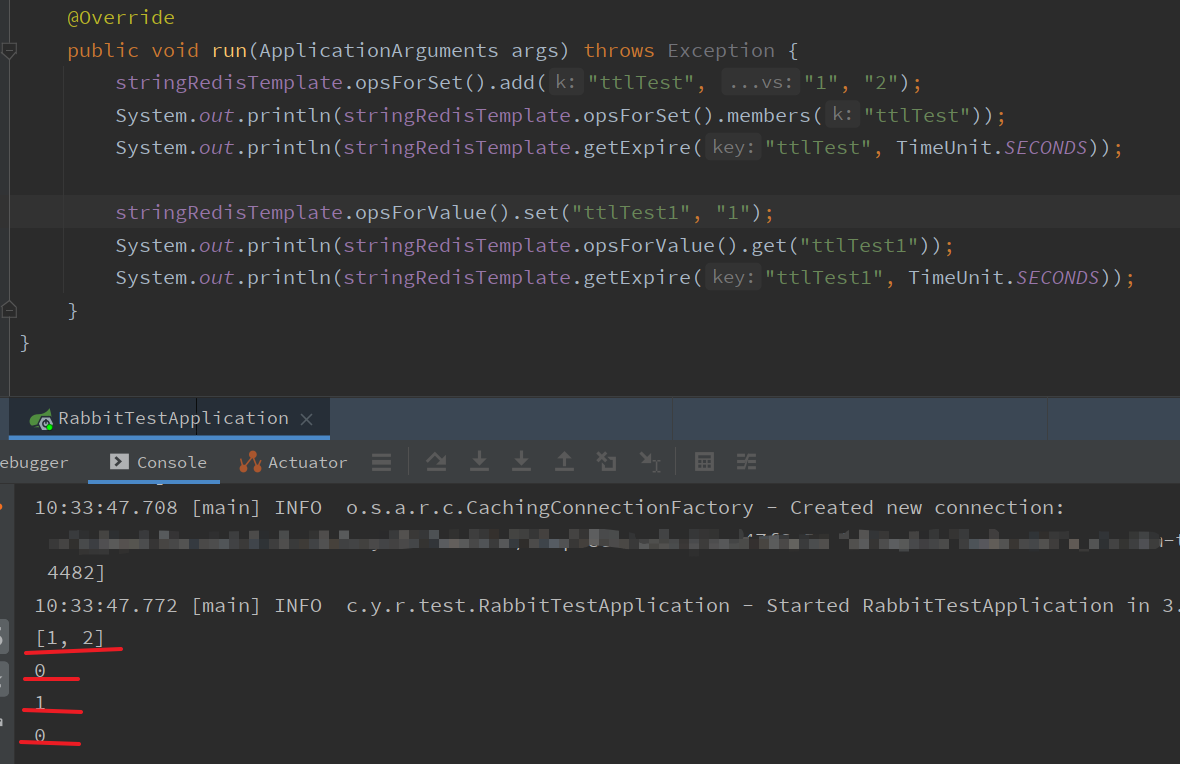This screenshot has height=764, width=1180.
Task: Close the RabbitTestApplication run tab
Action: pos(306,418)
